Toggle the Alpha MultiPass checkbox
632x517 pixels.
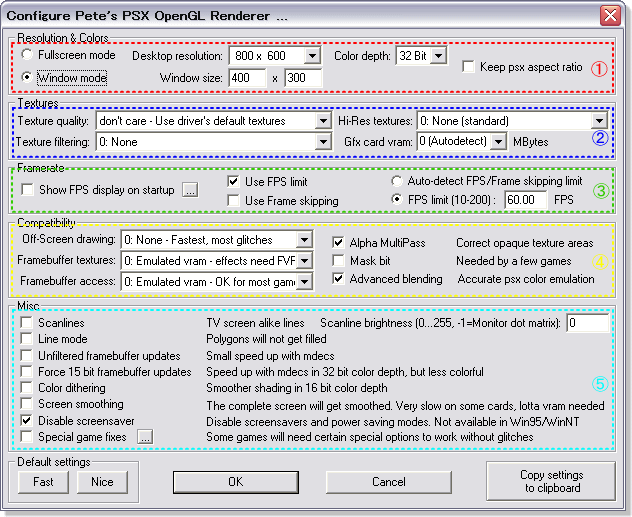[339, 243]
